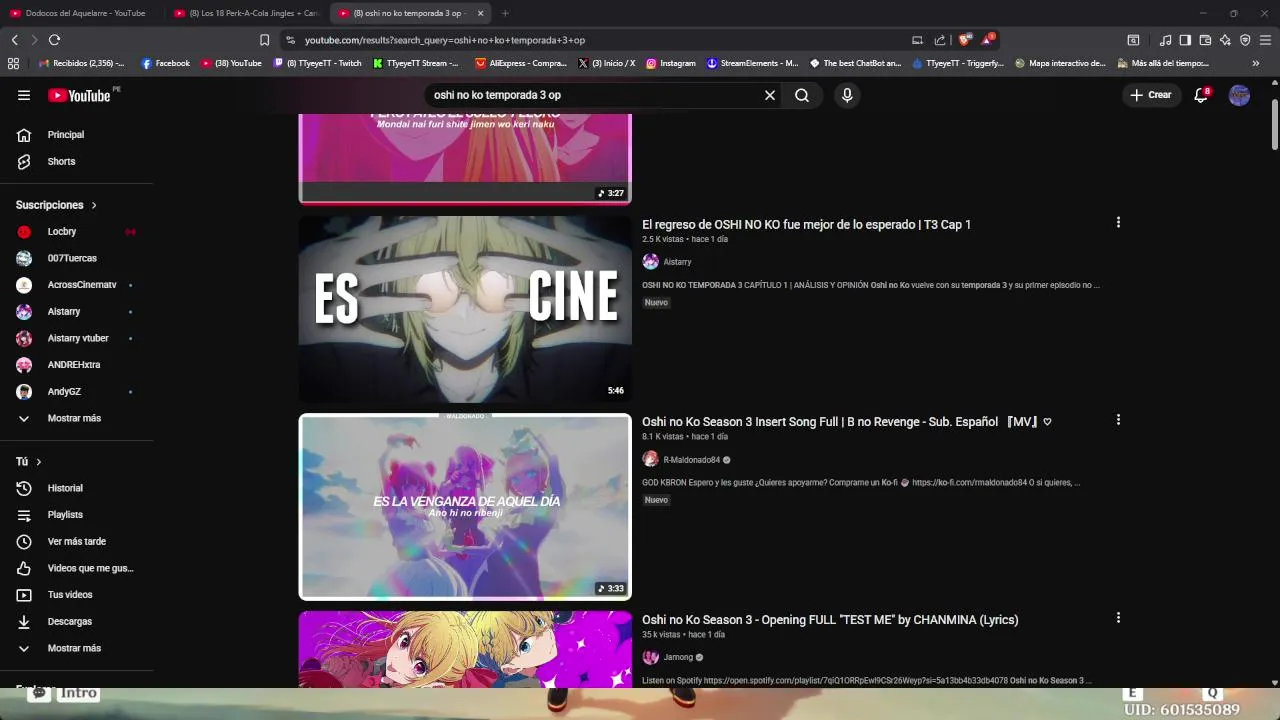Open Brave Wallet icon
This screenshot has height=720, width=1280.
[1205, 40]
